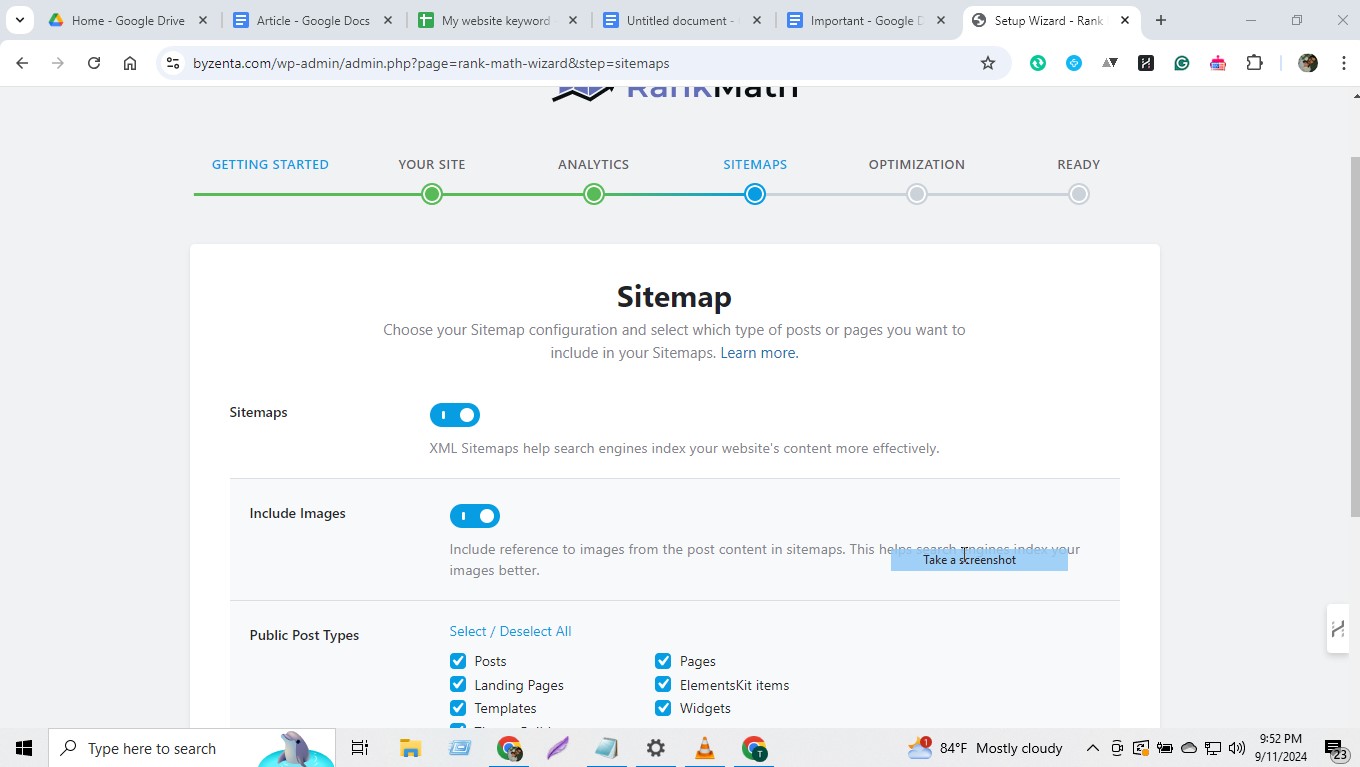Open the tab search dropdown
The height and width of the screenshot is (767, 1360).
click(x=19, y=20)
